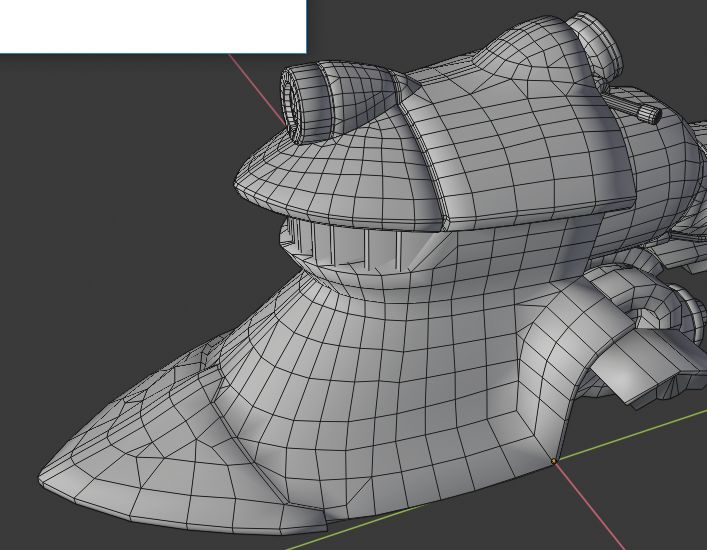Click the ribbed cylindrical nozzle on the model
Screen dimensions: 707x550
[308, 103]
